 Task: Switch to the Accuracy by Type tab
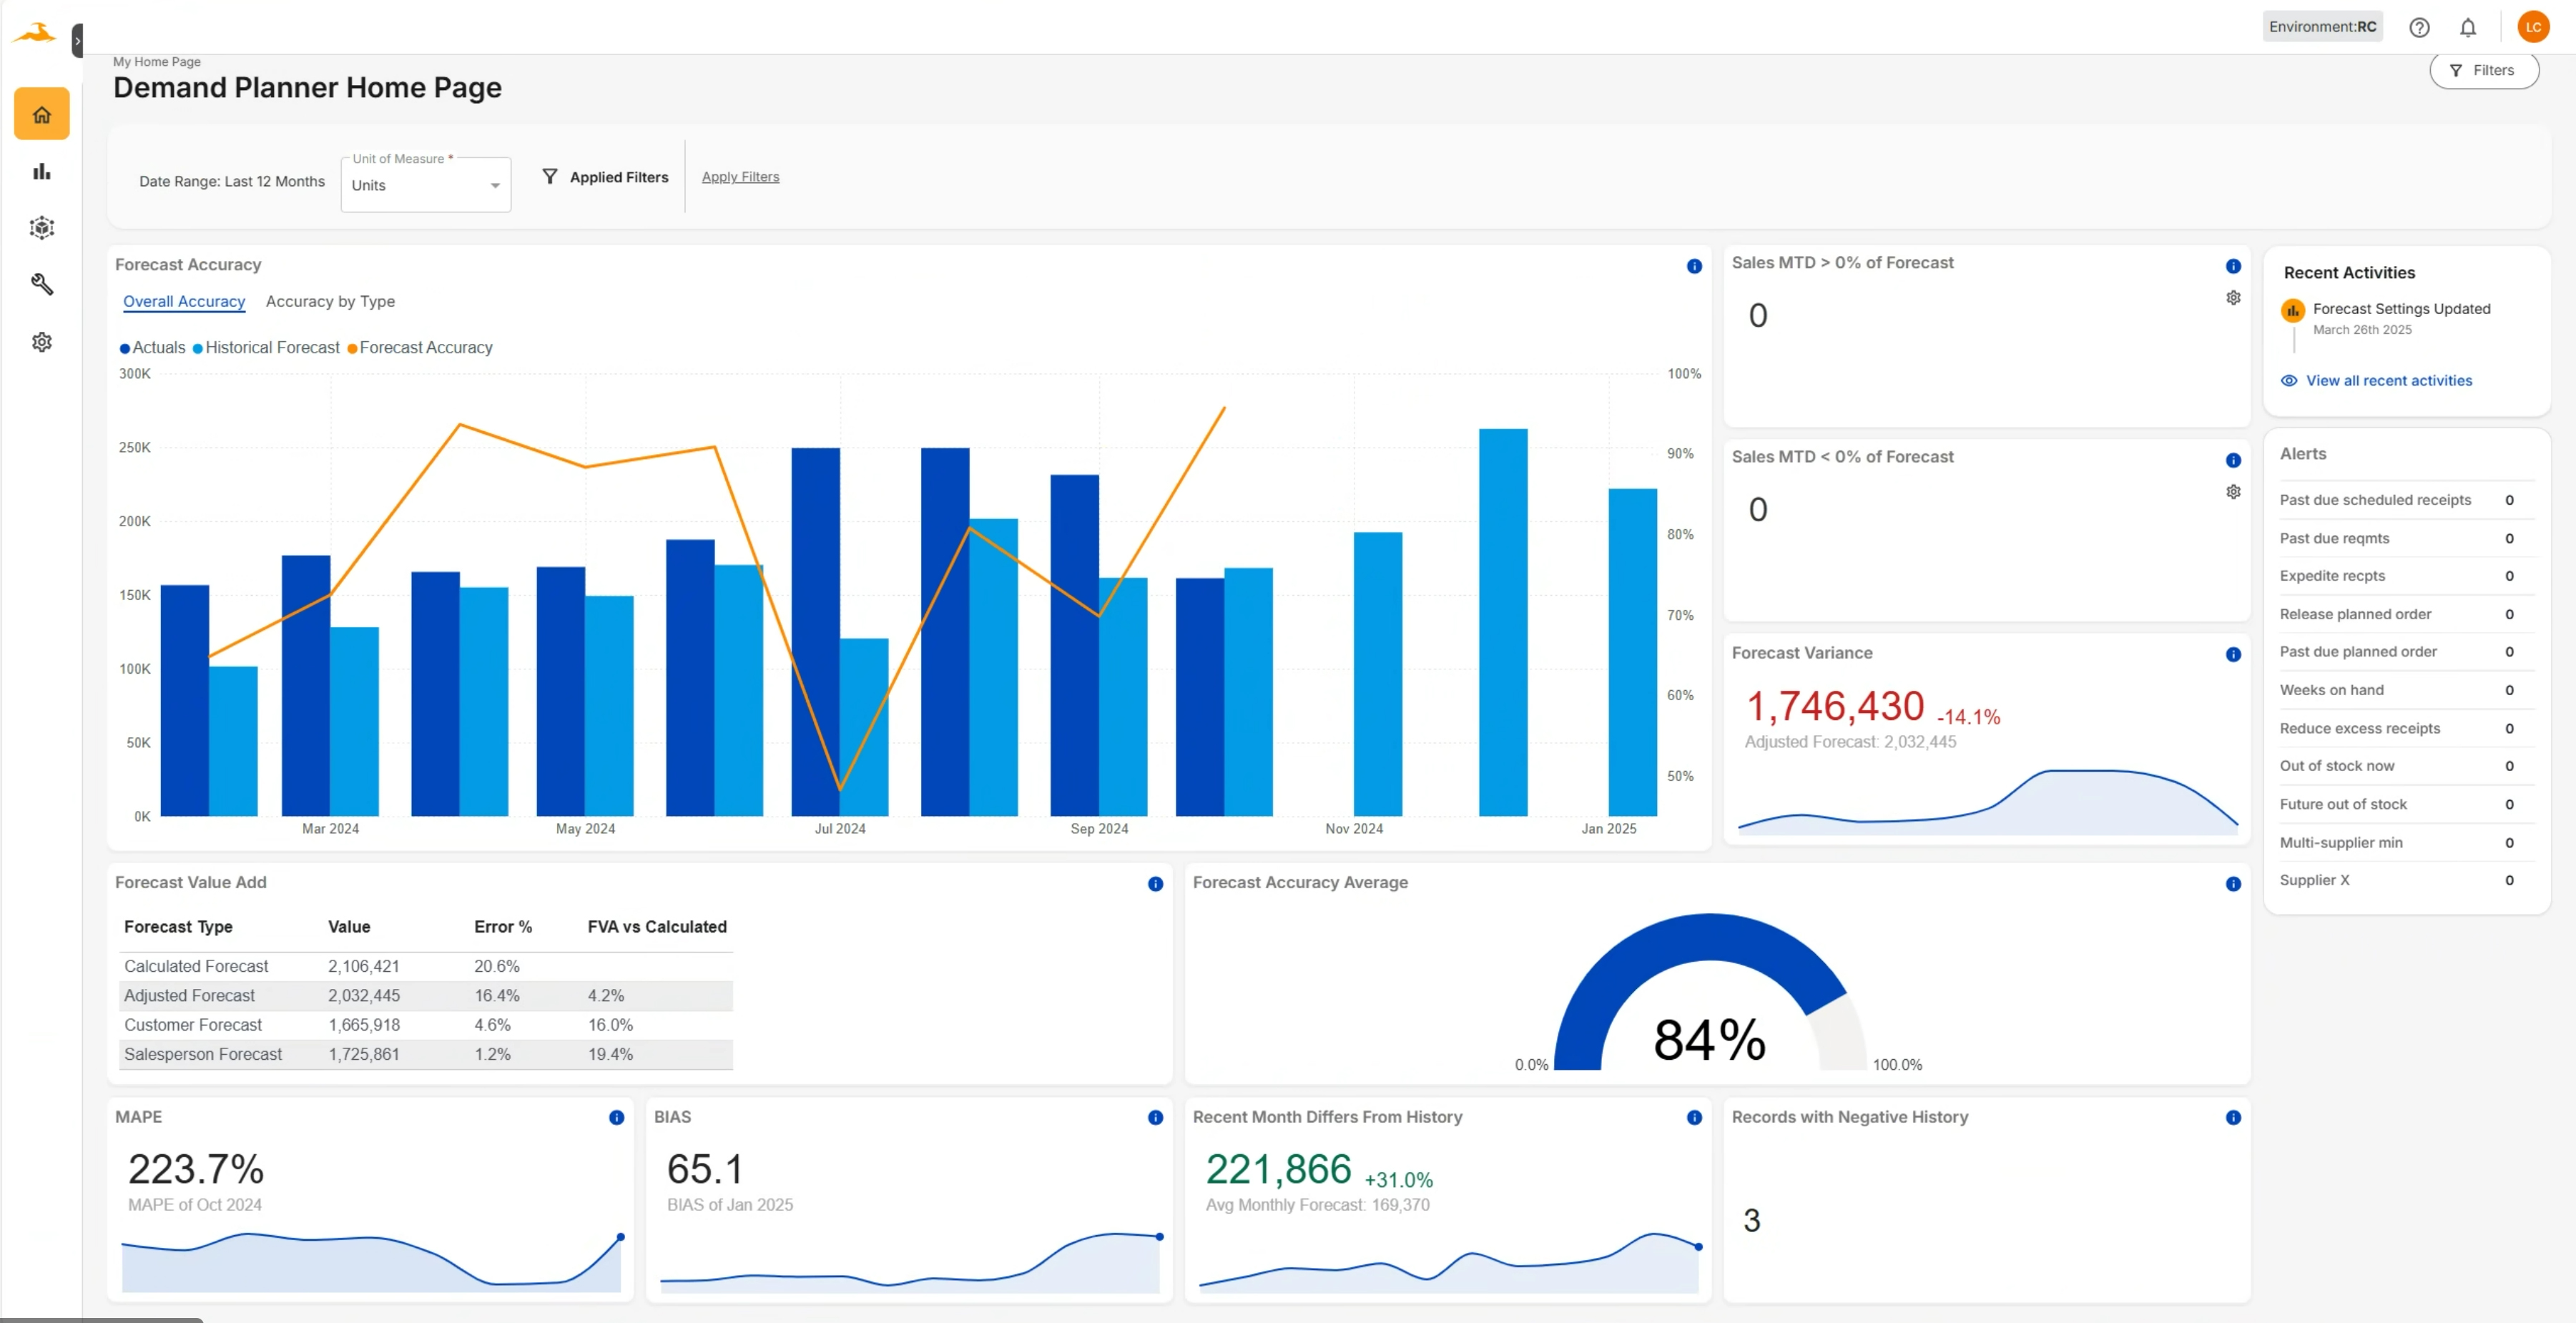click(330, 301)
